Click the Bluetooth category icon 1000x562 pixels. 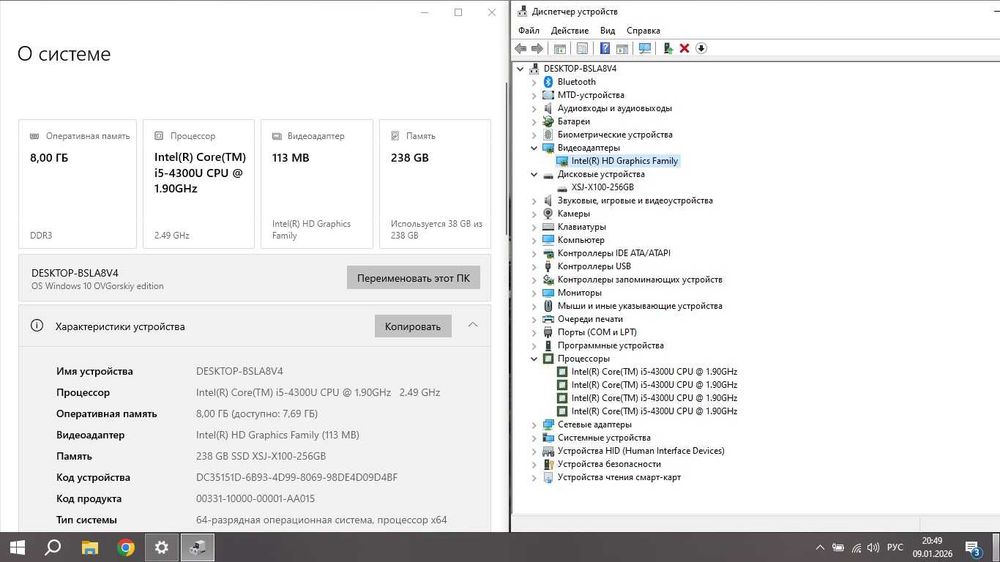coord(548,82)
